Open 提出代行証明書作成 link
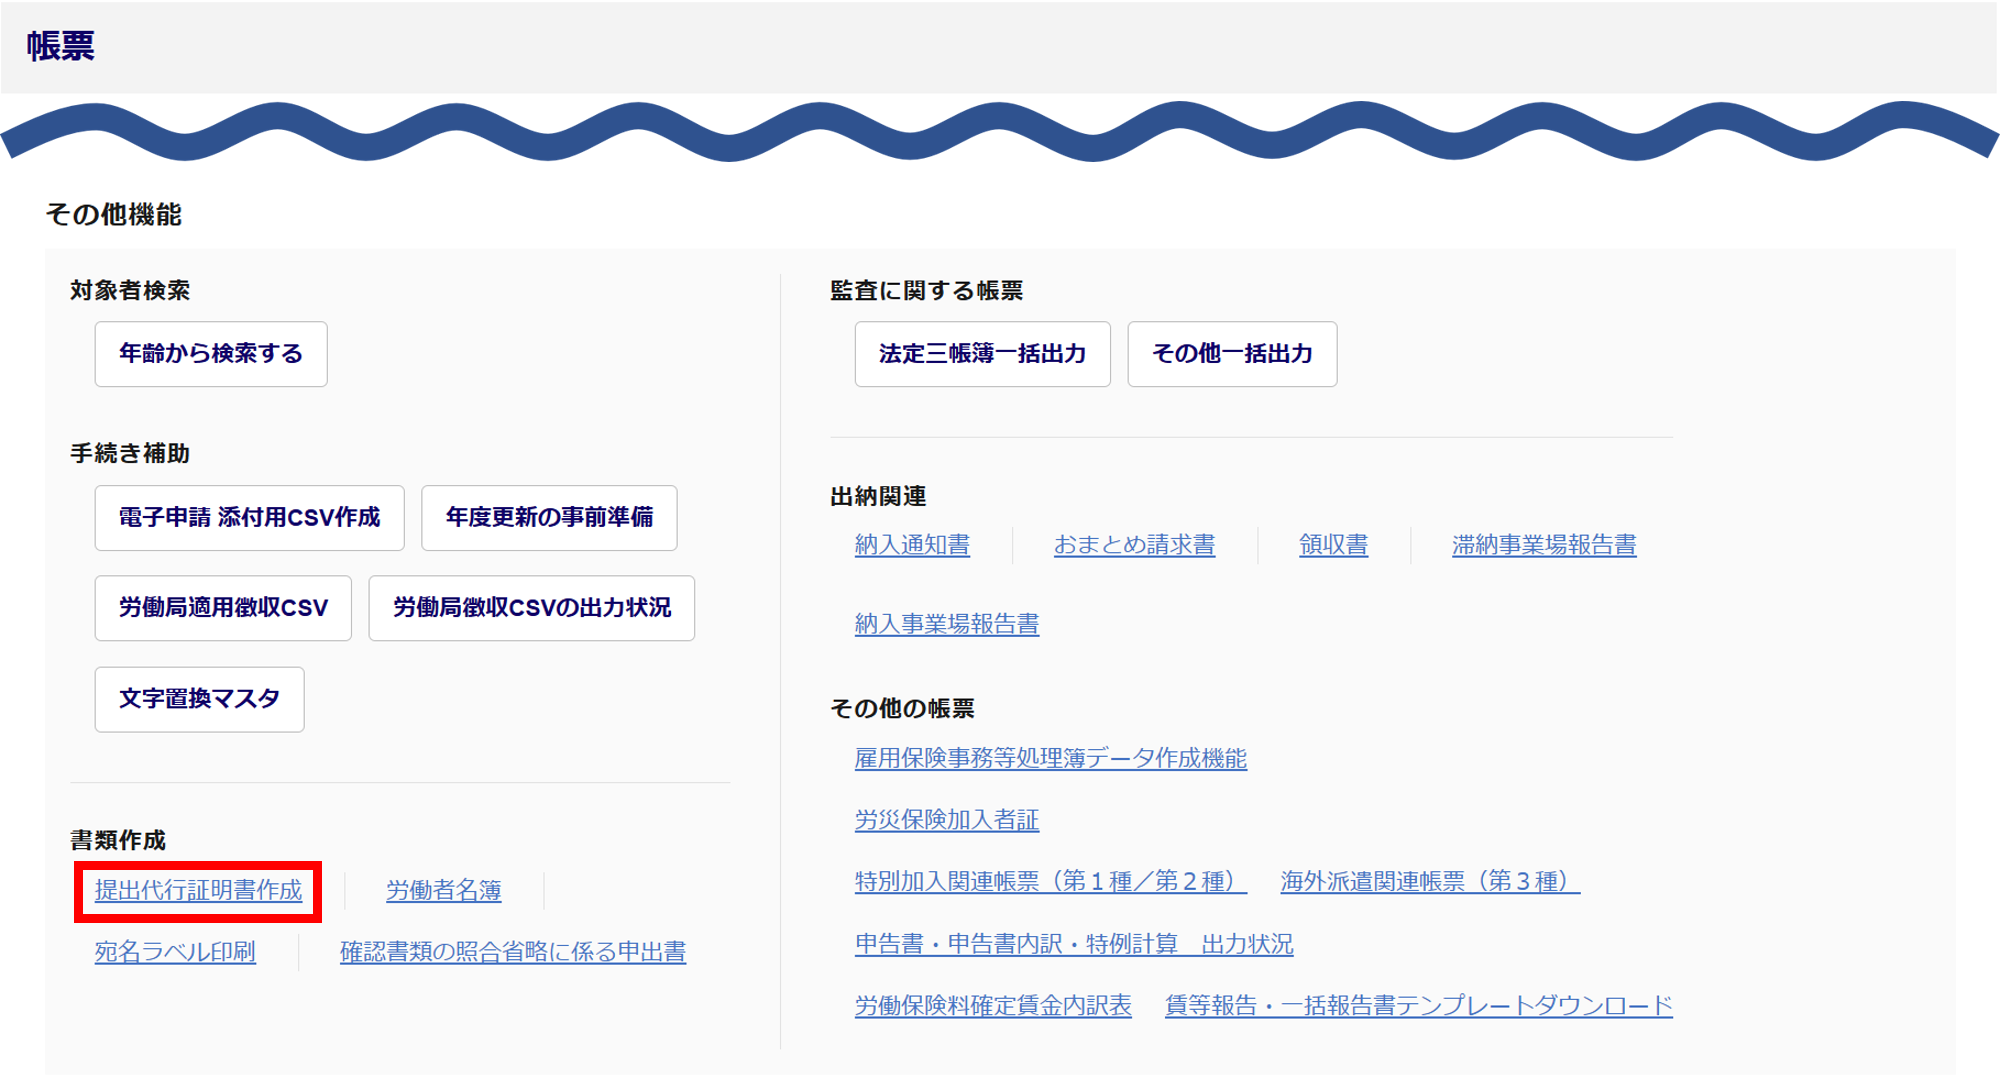This screenshot has width=2000, height=1089. [x=198, y=890]
